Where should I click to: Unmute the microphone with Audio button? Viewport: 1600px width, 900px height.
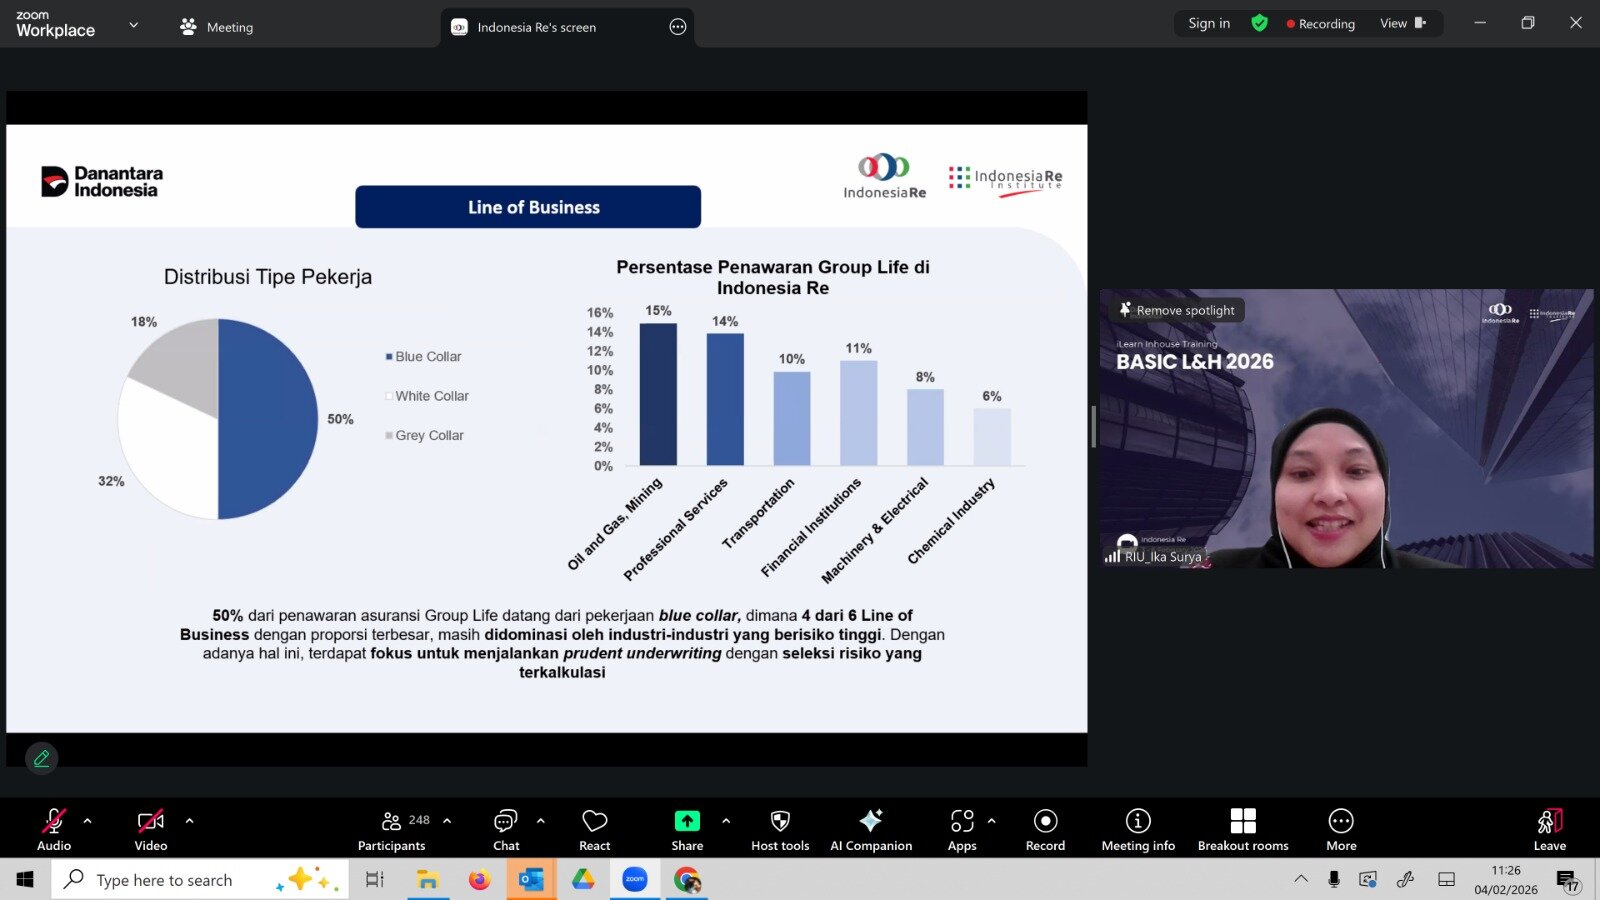pyautogui.click(x=54, y=830)
